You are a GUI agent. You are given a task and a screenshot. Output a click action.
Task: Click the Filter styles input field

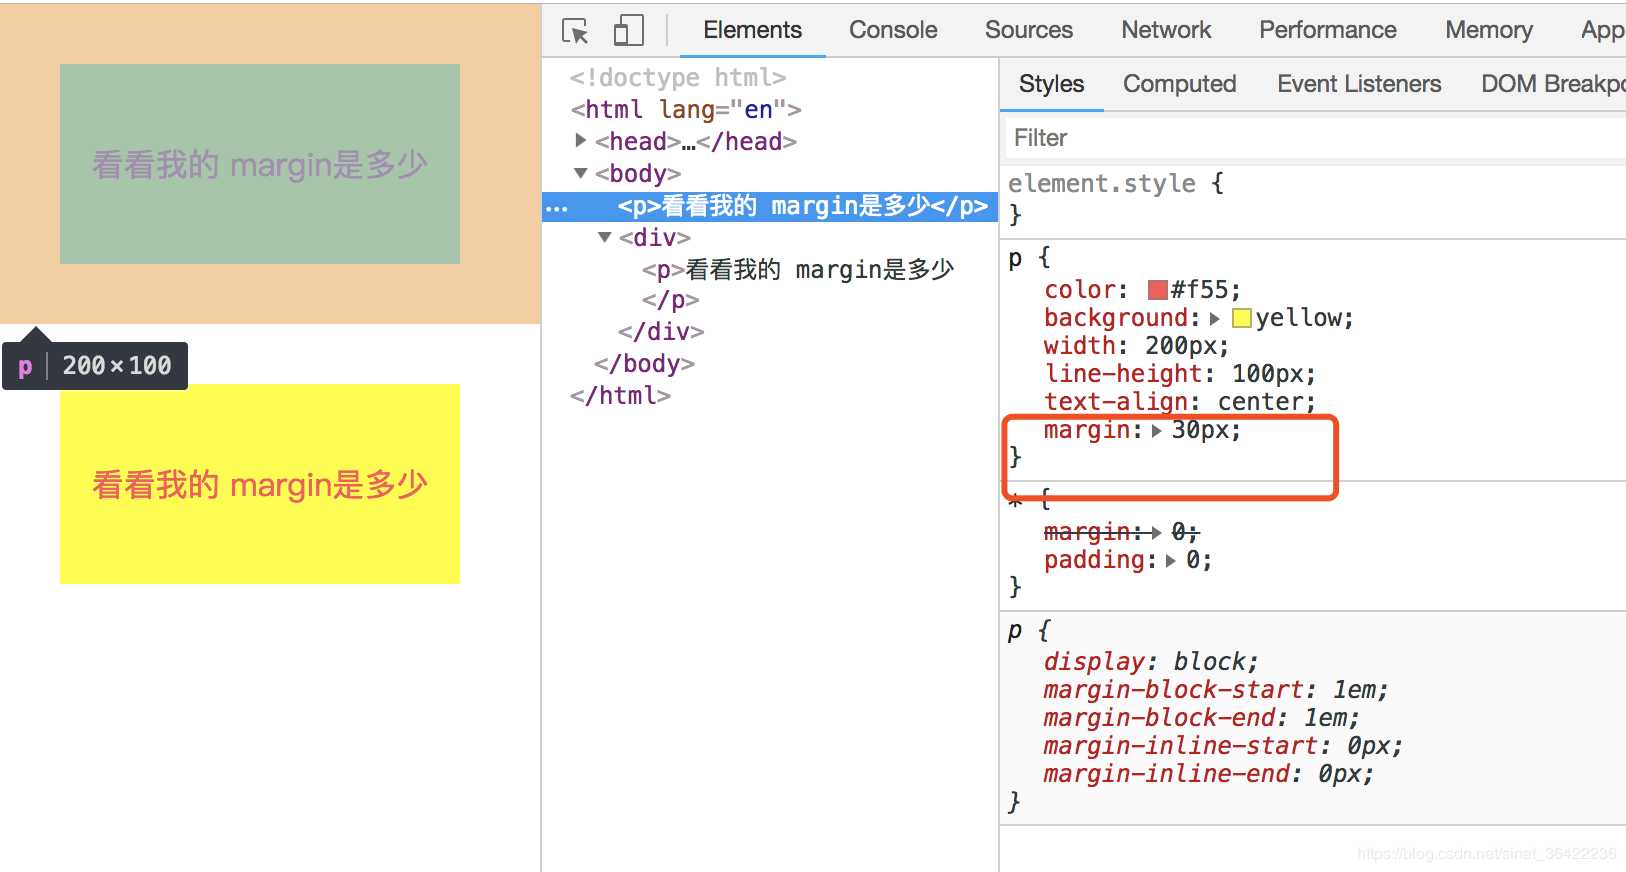click(x=1314, y=138)
